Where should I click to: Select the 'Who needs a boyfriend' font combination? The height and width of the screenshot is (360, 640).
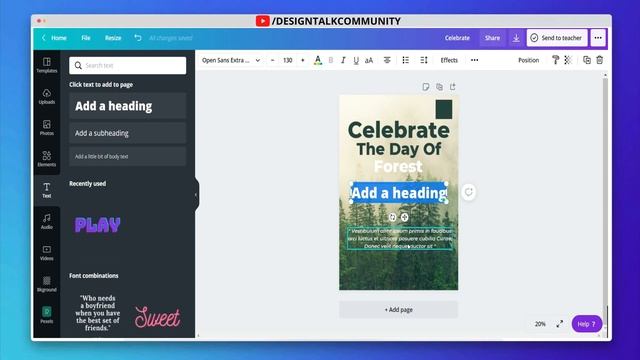click(x=98, y=313)
